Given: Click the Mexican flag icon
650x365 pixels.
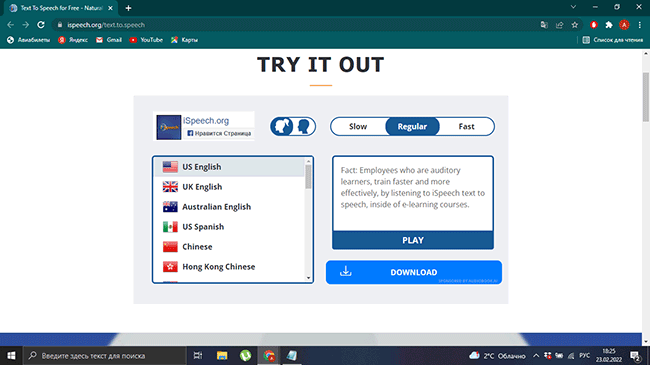Looking at the screenshot, I should 170,226.
